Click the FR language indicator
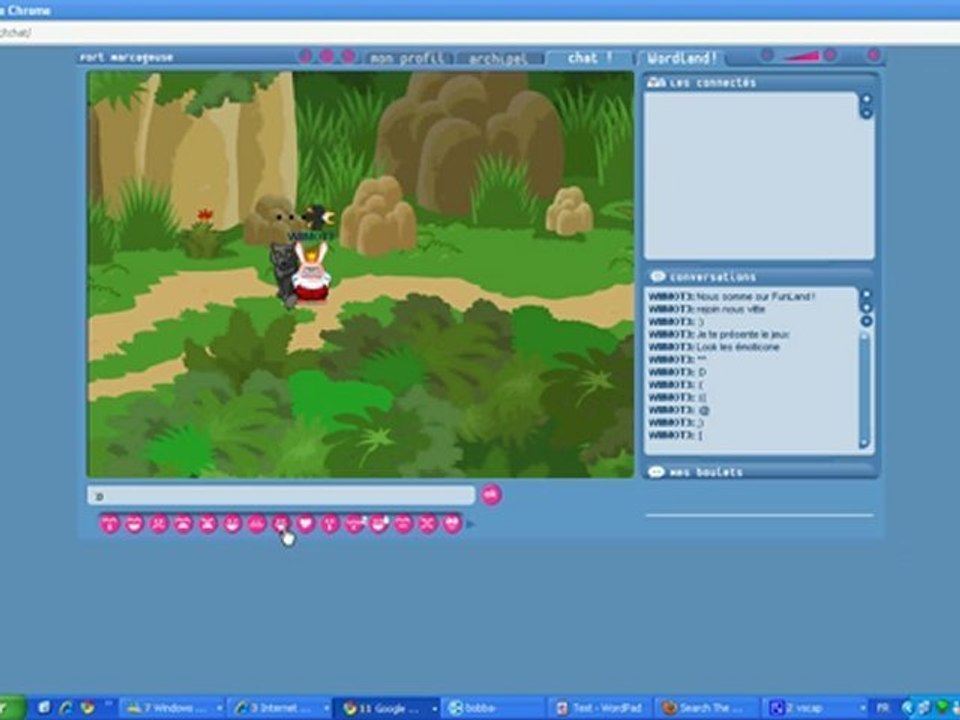Image resolution: width=960 pixels, height=720 pixels. pyautogui.click(x=883, y=708)
